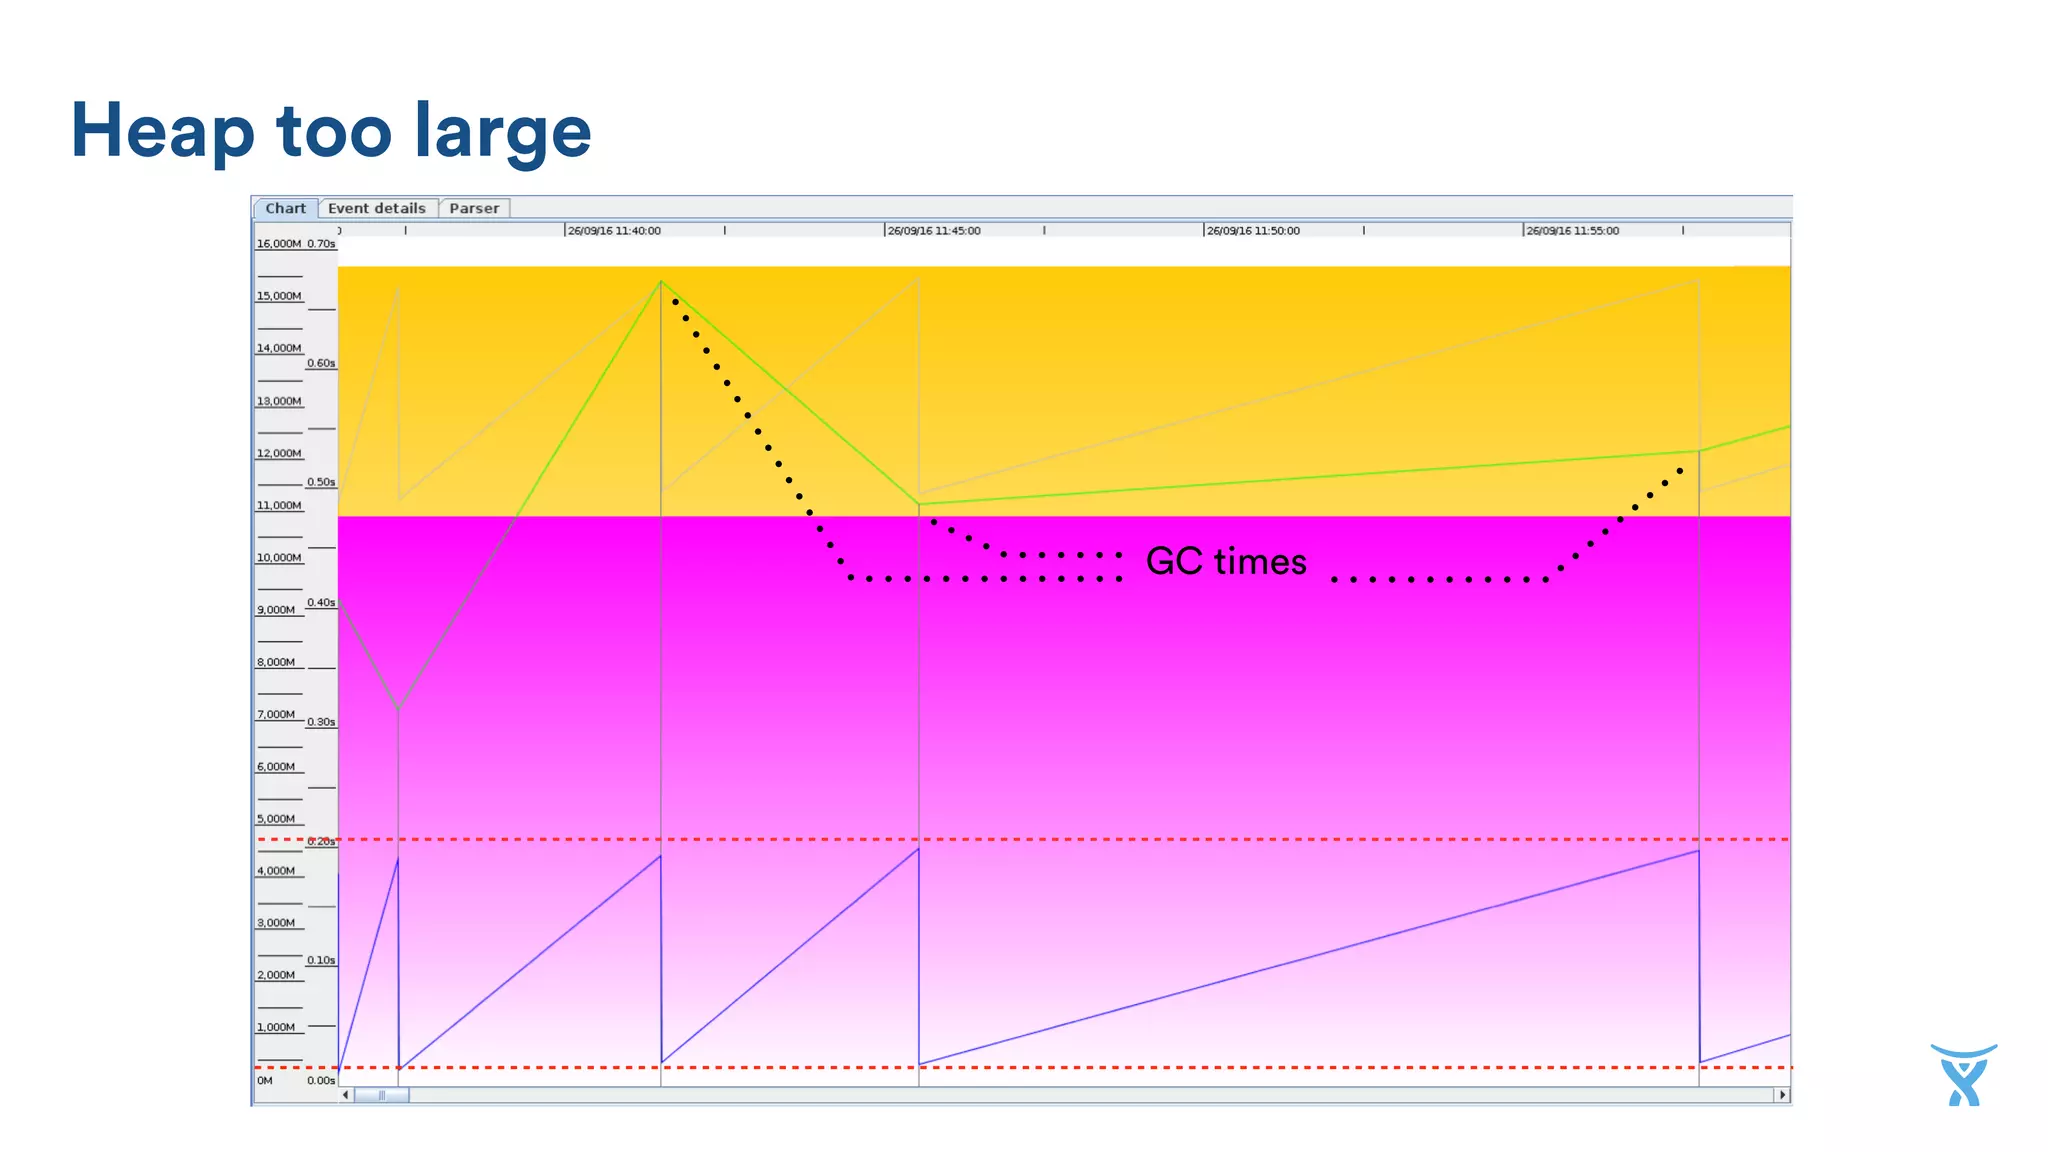Screen dimensions: 2048x1152
Task: Click the empty horizontal scrollbar track
Action: [x=1000, y=1095]
